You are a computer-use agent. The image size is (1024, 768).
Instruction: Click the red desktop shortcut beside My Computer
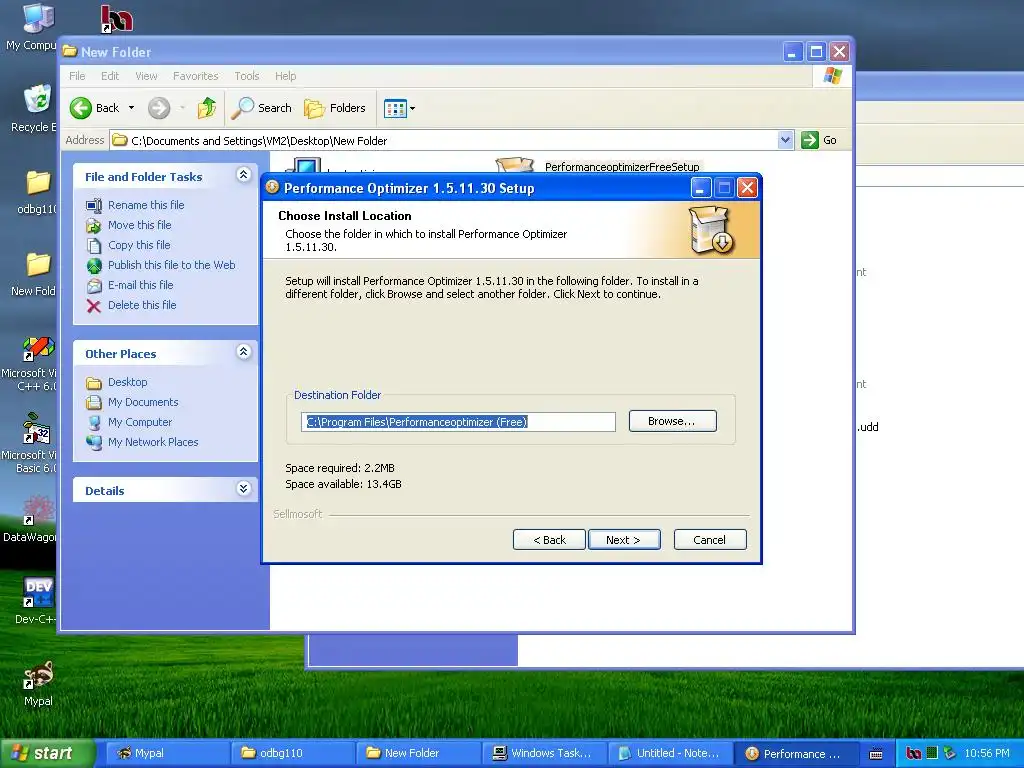(116, 18)
